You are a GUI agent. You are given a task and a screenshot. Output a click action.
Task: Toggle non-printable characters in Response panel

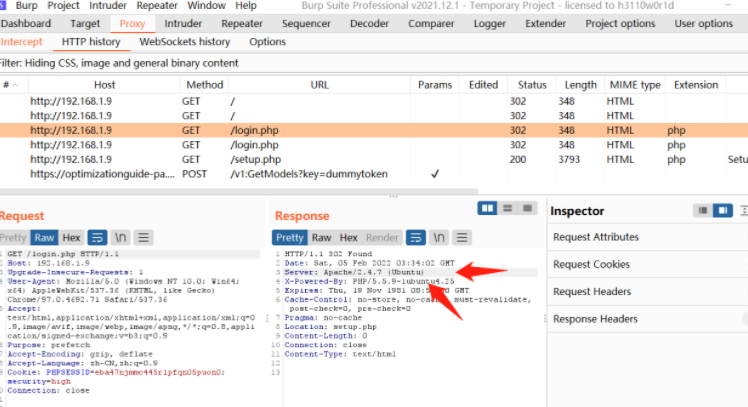pos(439,238)
